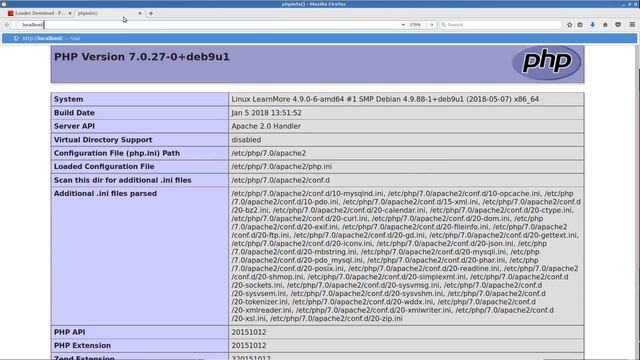Click the PHP Version 7.0.27-0+deb9u1 heading
This screenshot has width=640, height=360.
click(x=142, y=57)
